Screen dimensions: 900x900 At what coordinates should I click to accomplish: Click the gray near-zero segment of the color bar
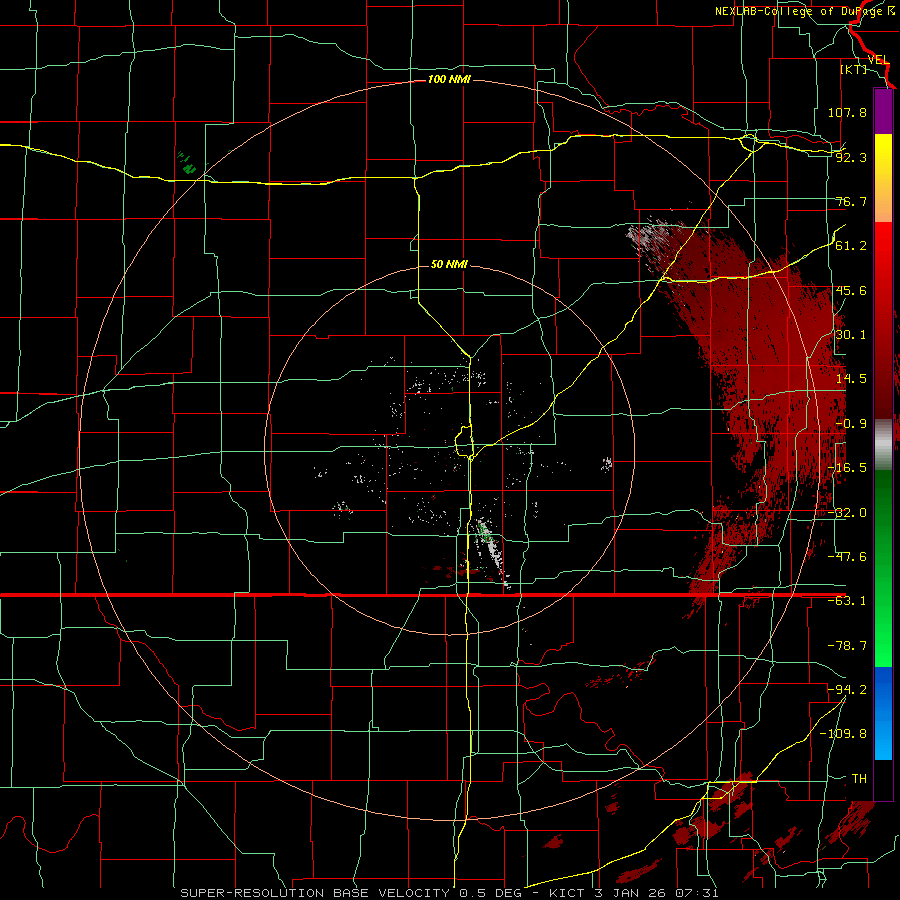point(883,445)
